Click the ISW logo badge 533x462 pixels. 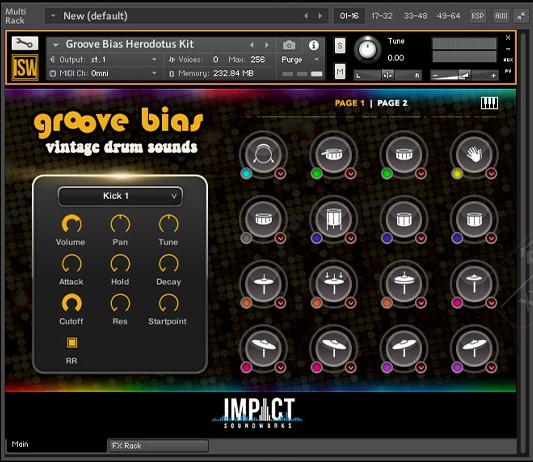(25, 67)
